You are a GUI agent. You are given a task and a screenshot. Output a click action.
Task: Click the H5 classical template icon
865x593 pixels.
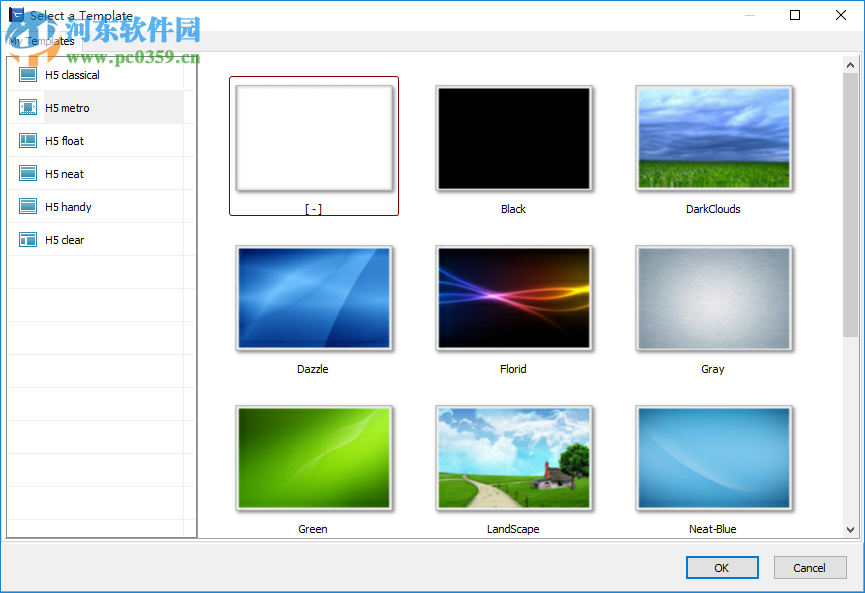click(x=27, y=74)
